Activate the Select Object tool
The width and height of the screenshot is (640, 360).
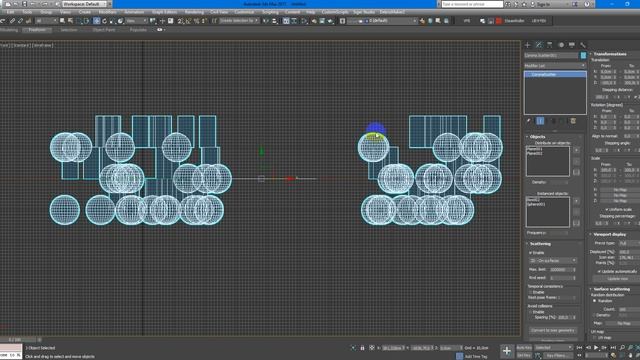(62, 21)
